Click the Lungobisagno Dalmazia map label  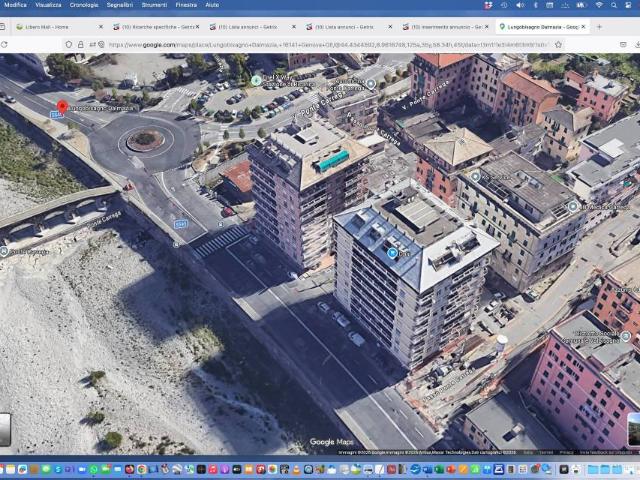[x=101, y=109]
